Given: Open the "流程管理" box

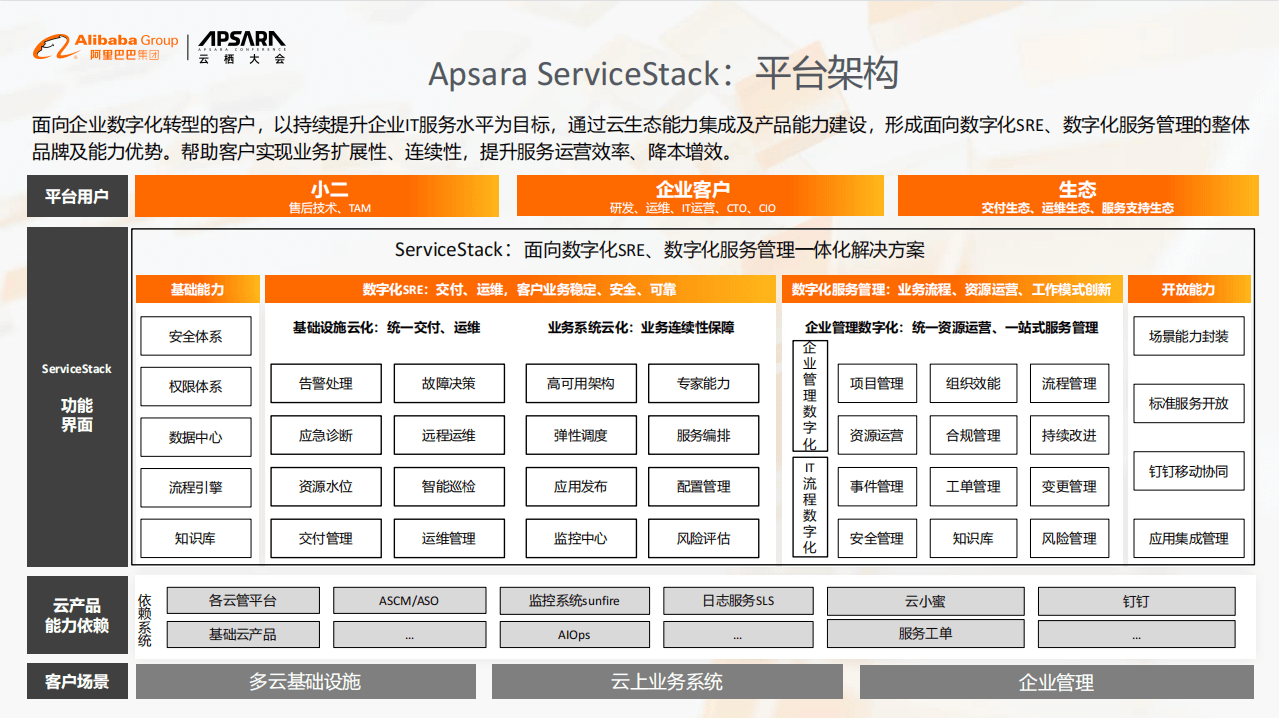Looking at the screenshot, I should (1069, 383).
